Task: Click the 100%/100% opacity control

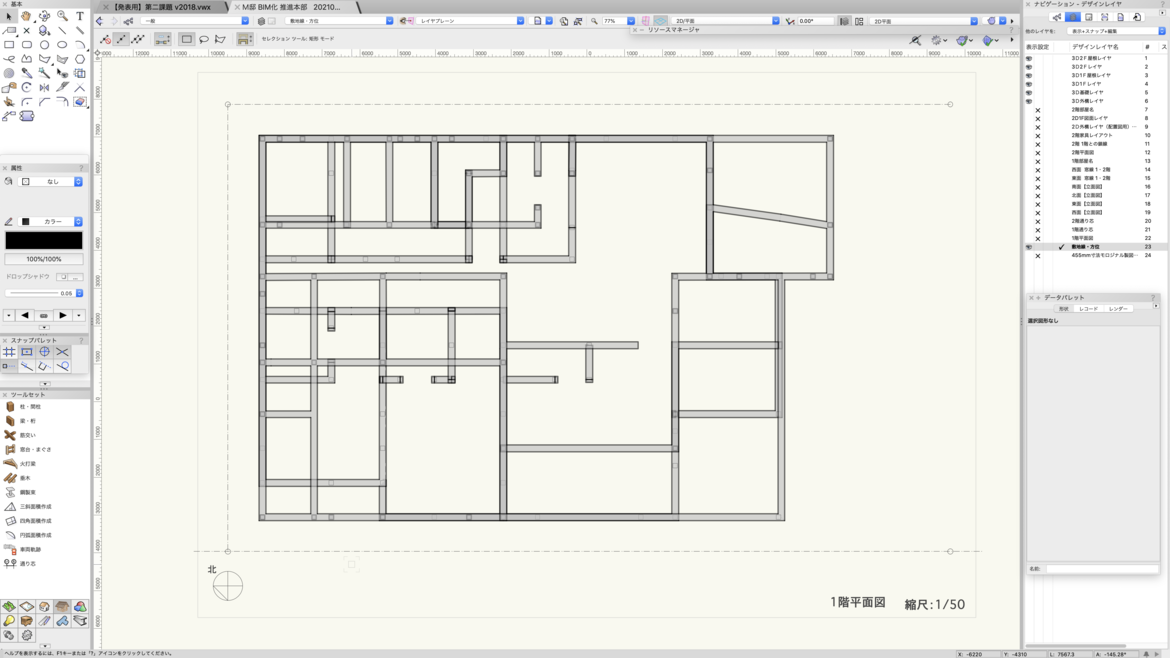Action: [x=44, y=258]
